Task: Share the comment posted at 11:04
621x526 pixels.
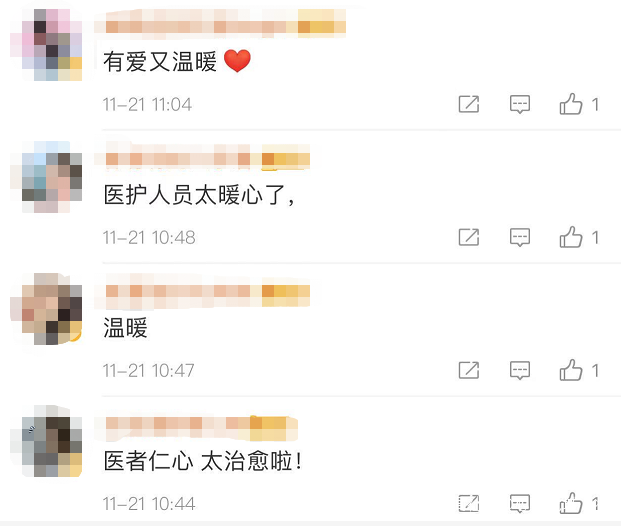Action: point(469,104)
